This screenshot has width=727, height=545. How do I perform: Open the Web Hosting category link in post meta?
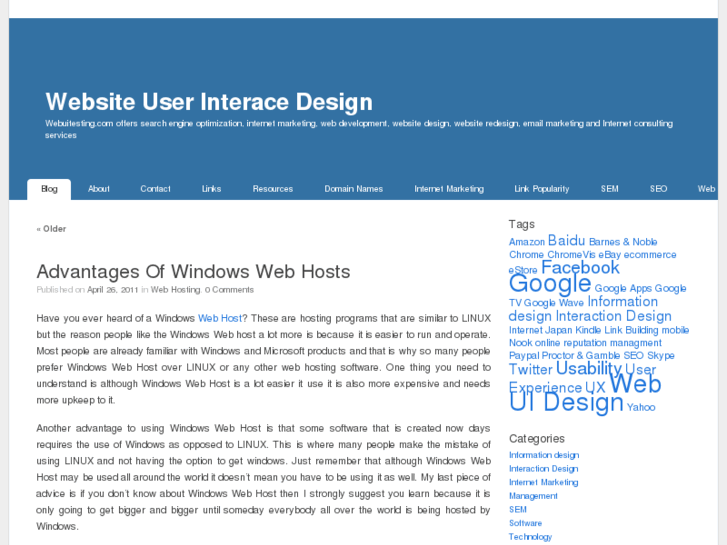pyautogui.click(x=175, y=290)
